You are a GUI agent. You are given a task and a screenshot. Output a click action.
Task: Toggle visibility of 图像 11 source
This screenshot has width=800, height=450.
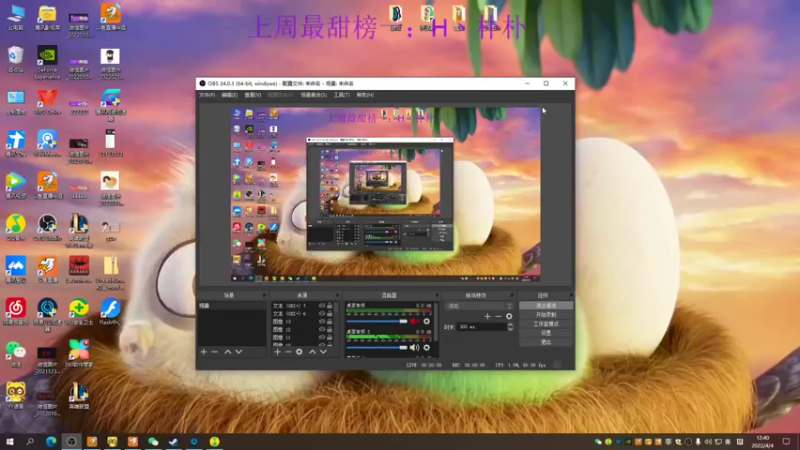pos(322,337)
